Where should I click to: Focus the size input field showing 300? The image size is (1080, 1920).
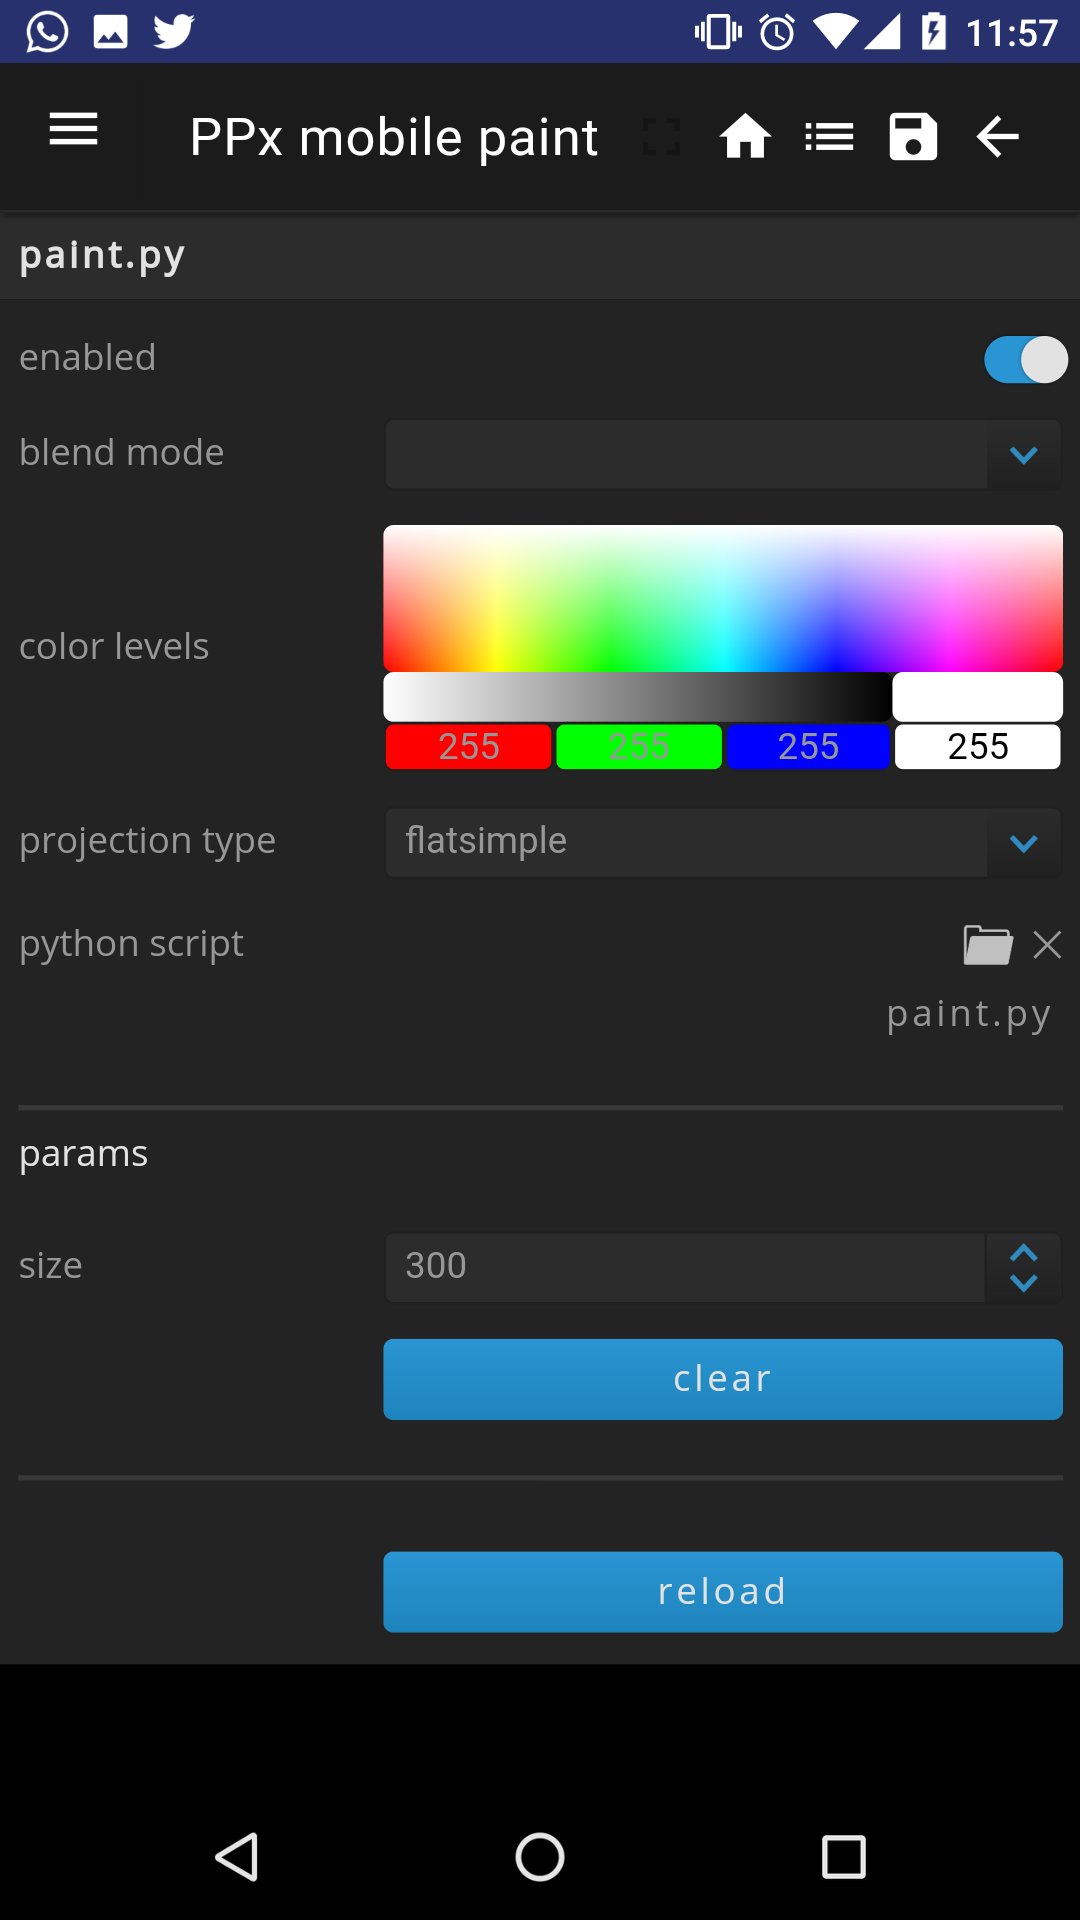[685, 1267]
